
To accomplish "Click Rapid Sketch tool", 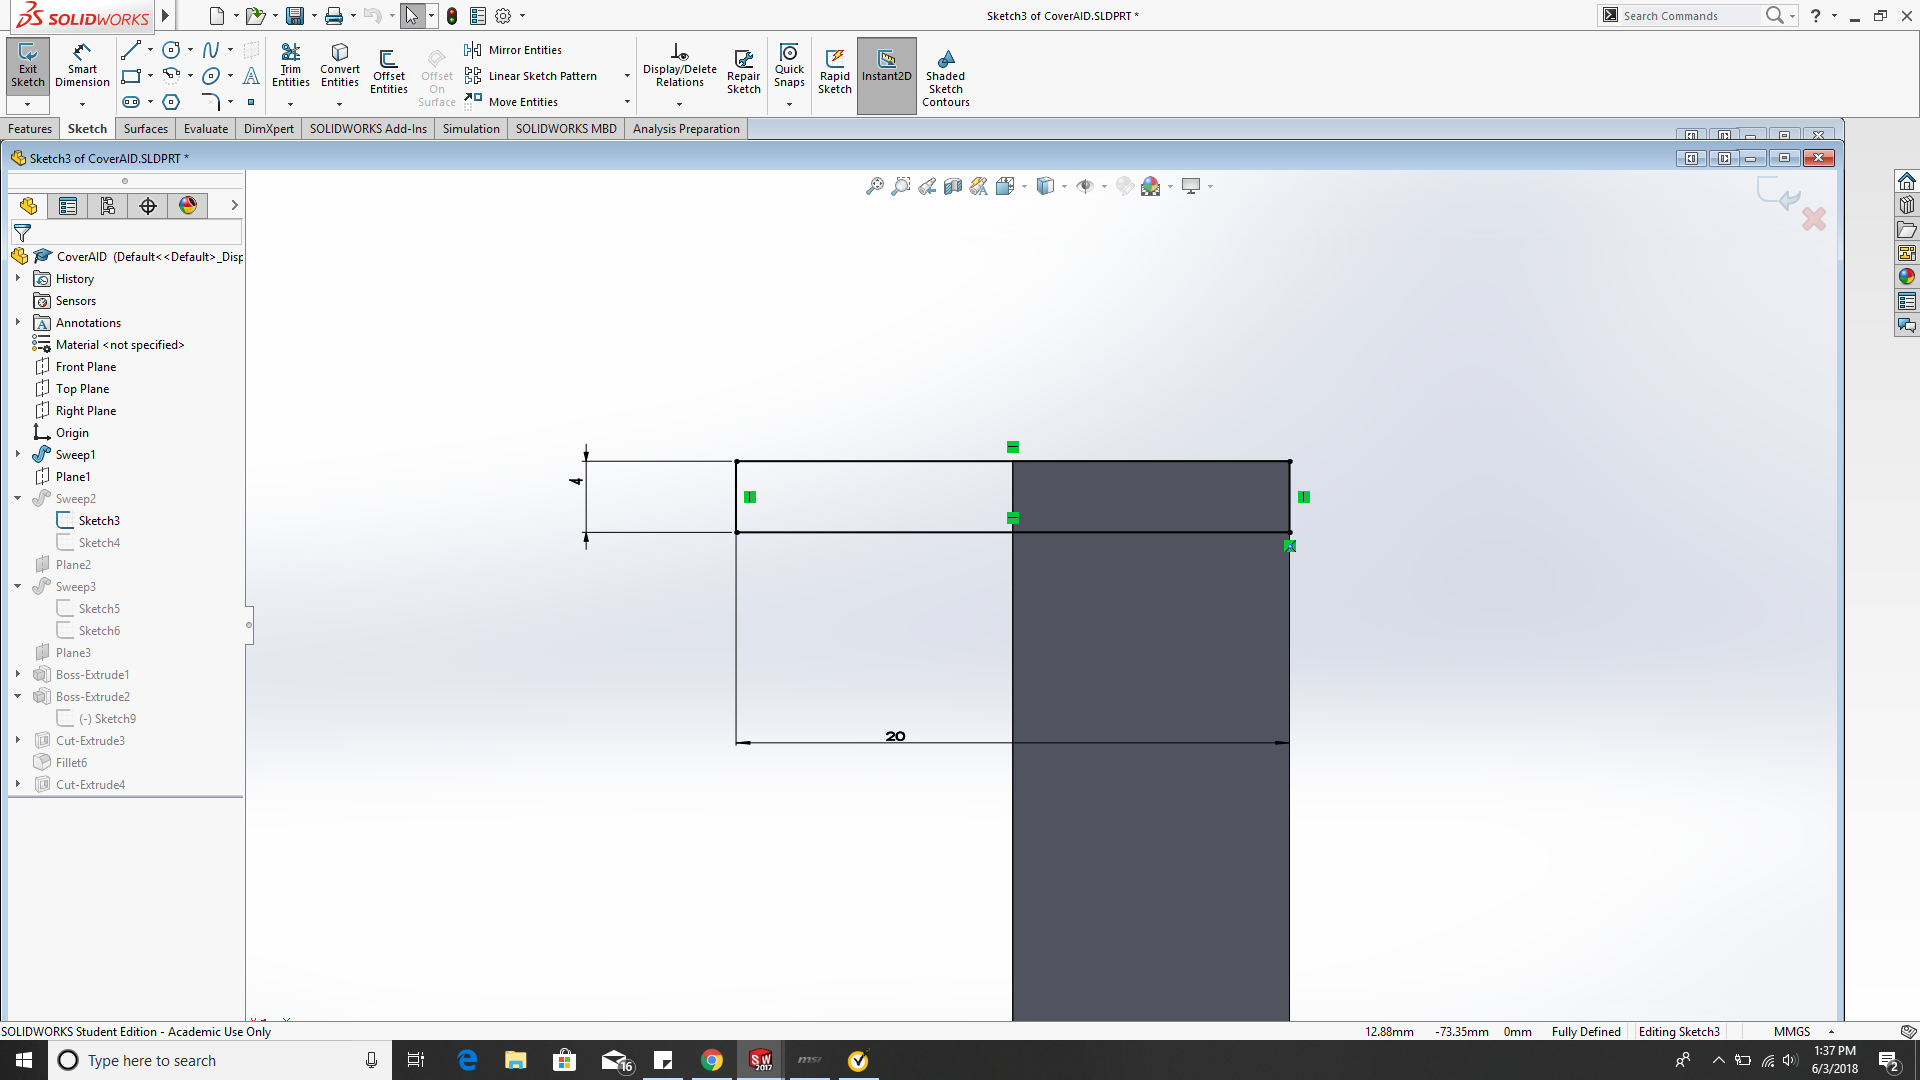I will click(x=835, y=72).
